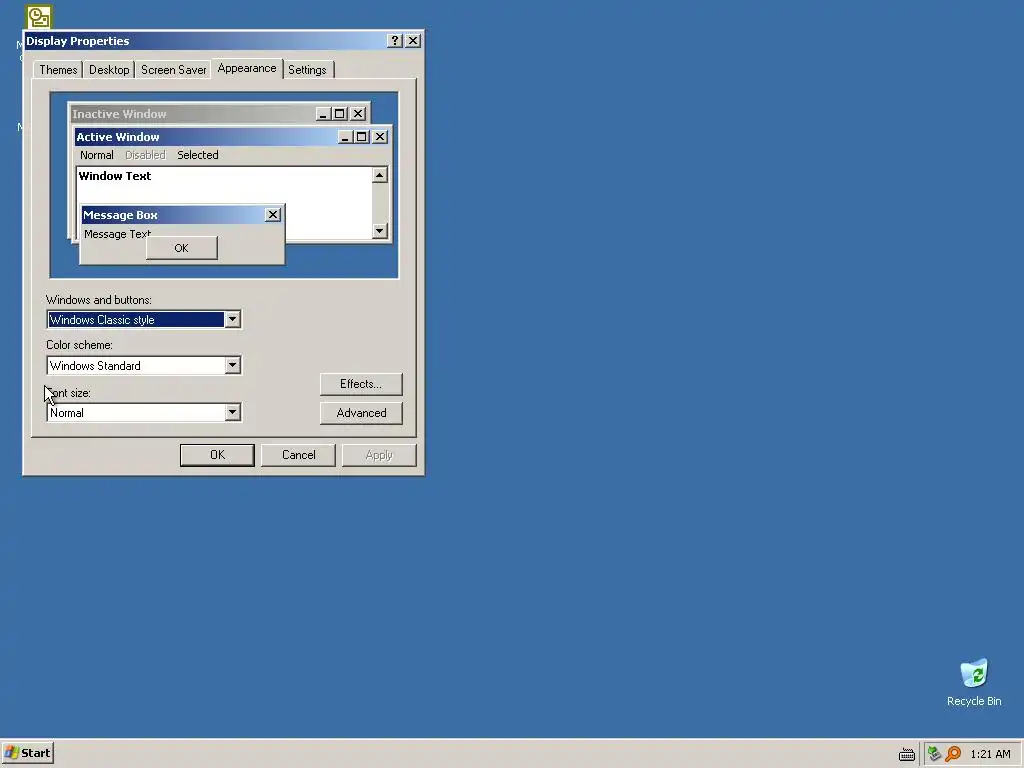1024x768 pixels.
Task: Click the 1:21 AM taskbar clock
Action: (x=990, y=754)
